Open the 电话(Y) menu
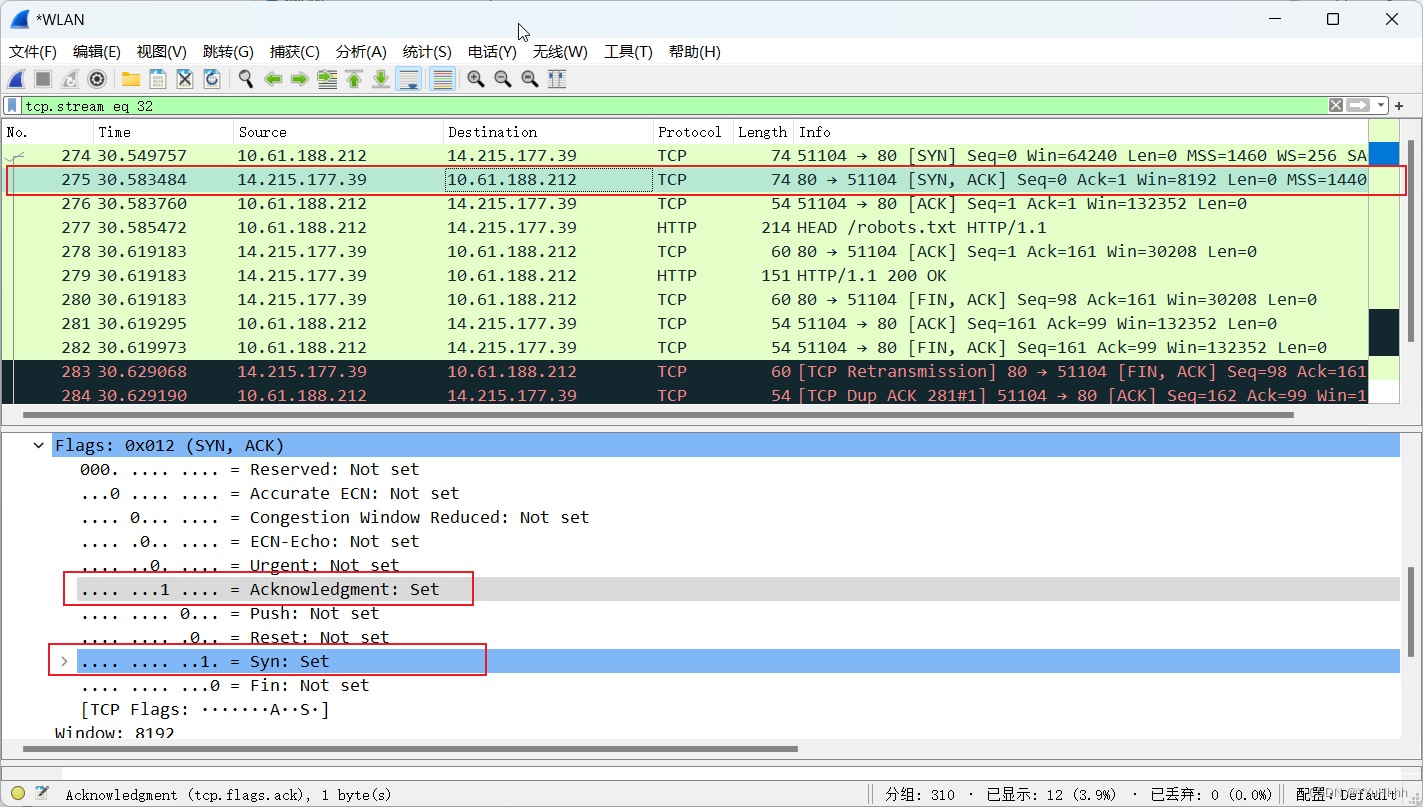The width and height of the screenshot is (1423, 807). [492, 52]
